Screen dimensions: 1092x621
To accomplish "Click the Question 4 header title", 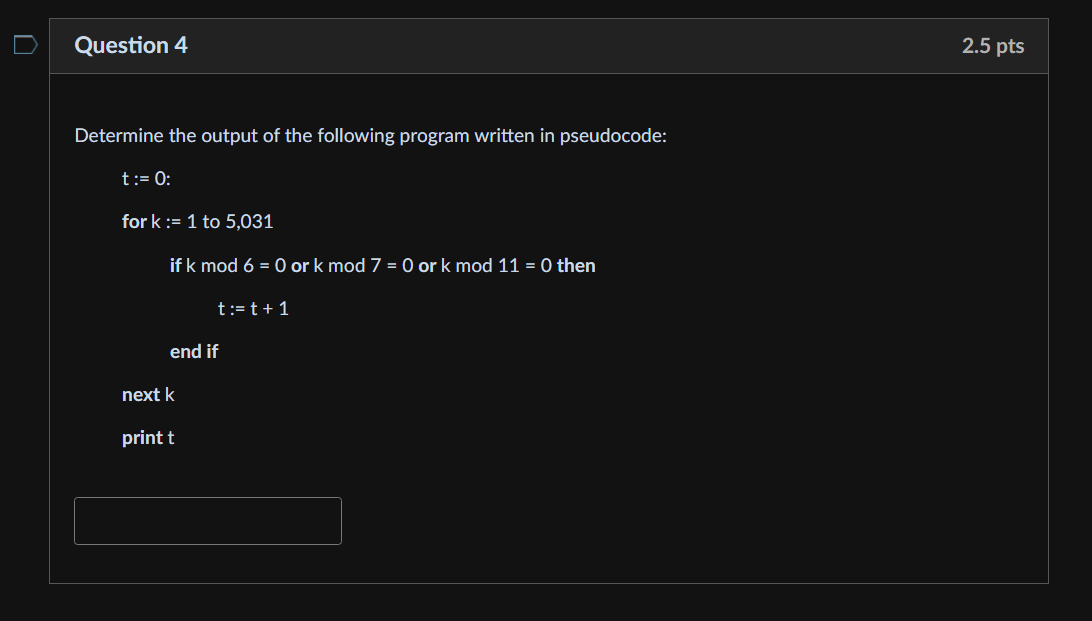I will [x=131, y=45].
